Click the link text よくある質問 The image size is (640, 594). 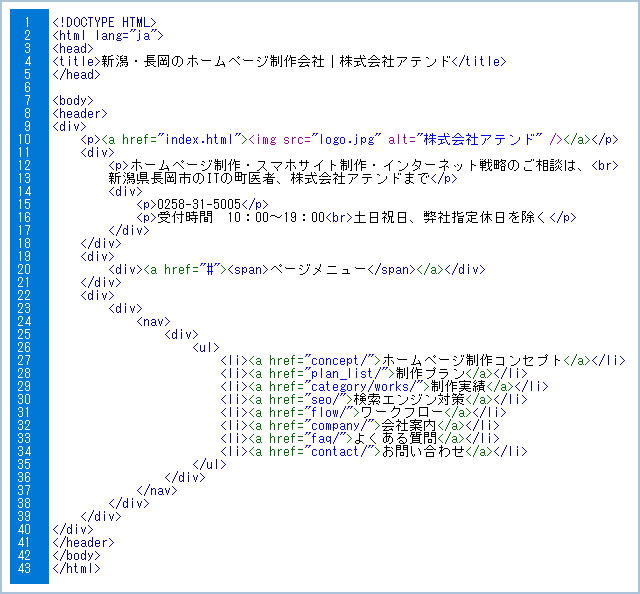click(395, 438)
